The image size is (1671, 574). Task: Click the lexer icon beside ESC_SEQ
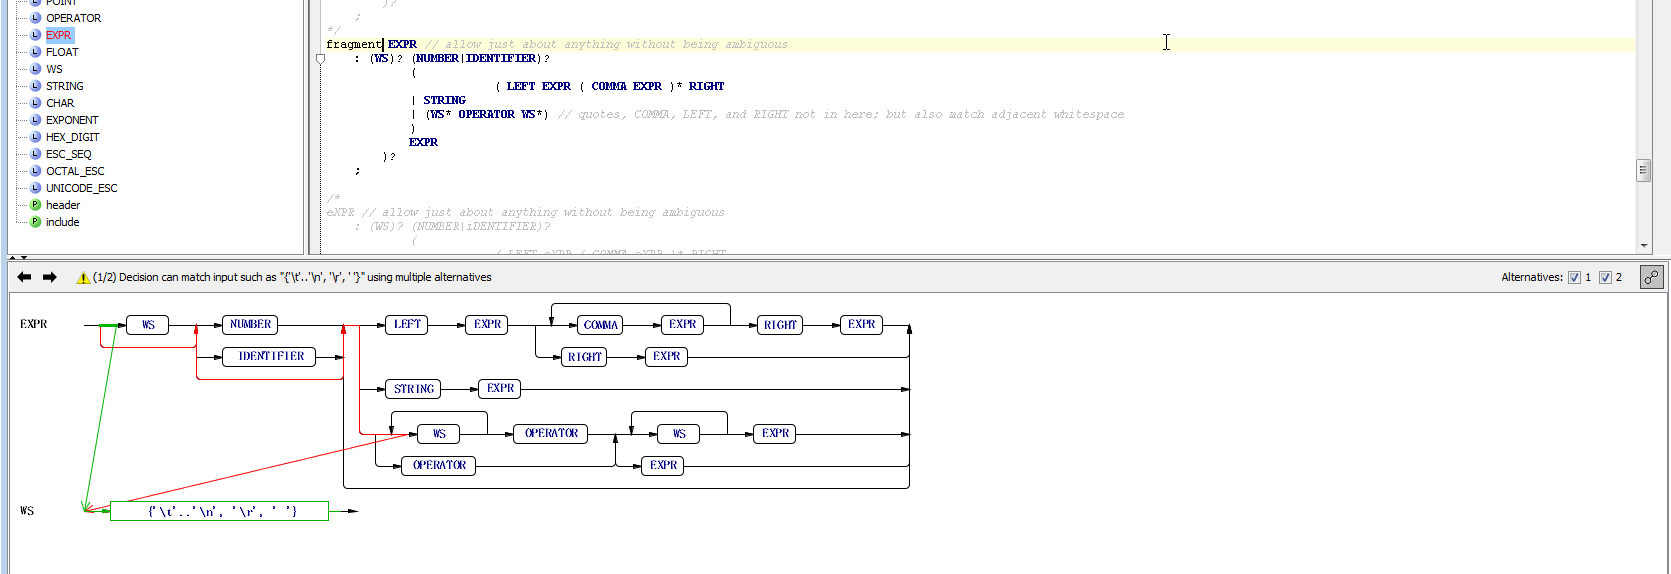(36, 154)
